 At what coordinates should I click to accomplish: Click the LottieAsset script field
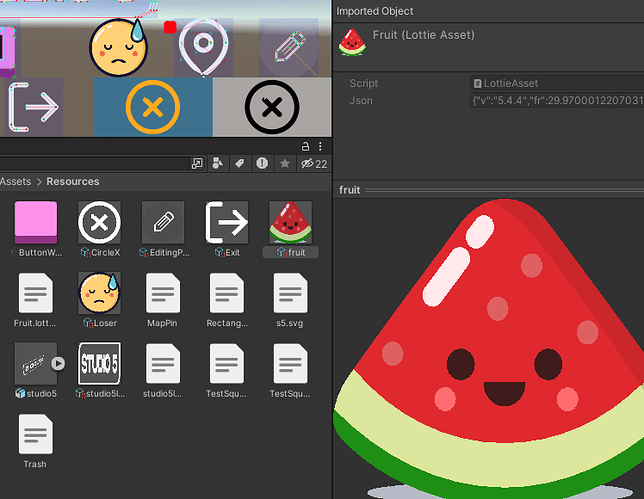[x=557, y=83]
